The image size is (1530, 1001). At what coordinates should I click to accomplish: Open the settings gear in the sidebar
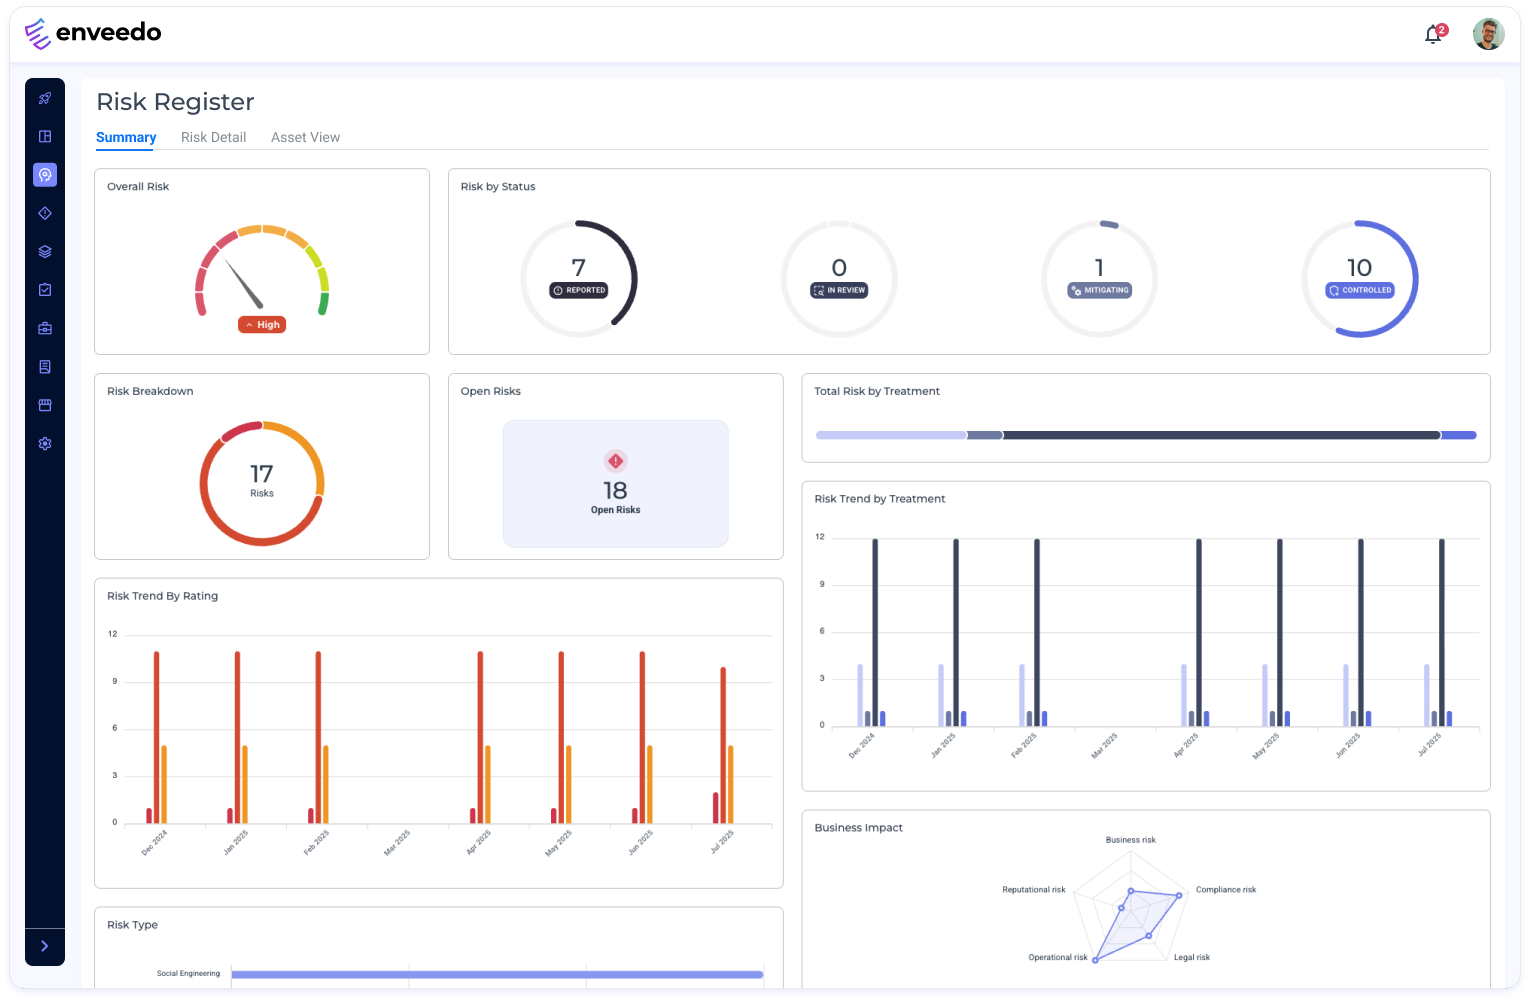[45, 444]
